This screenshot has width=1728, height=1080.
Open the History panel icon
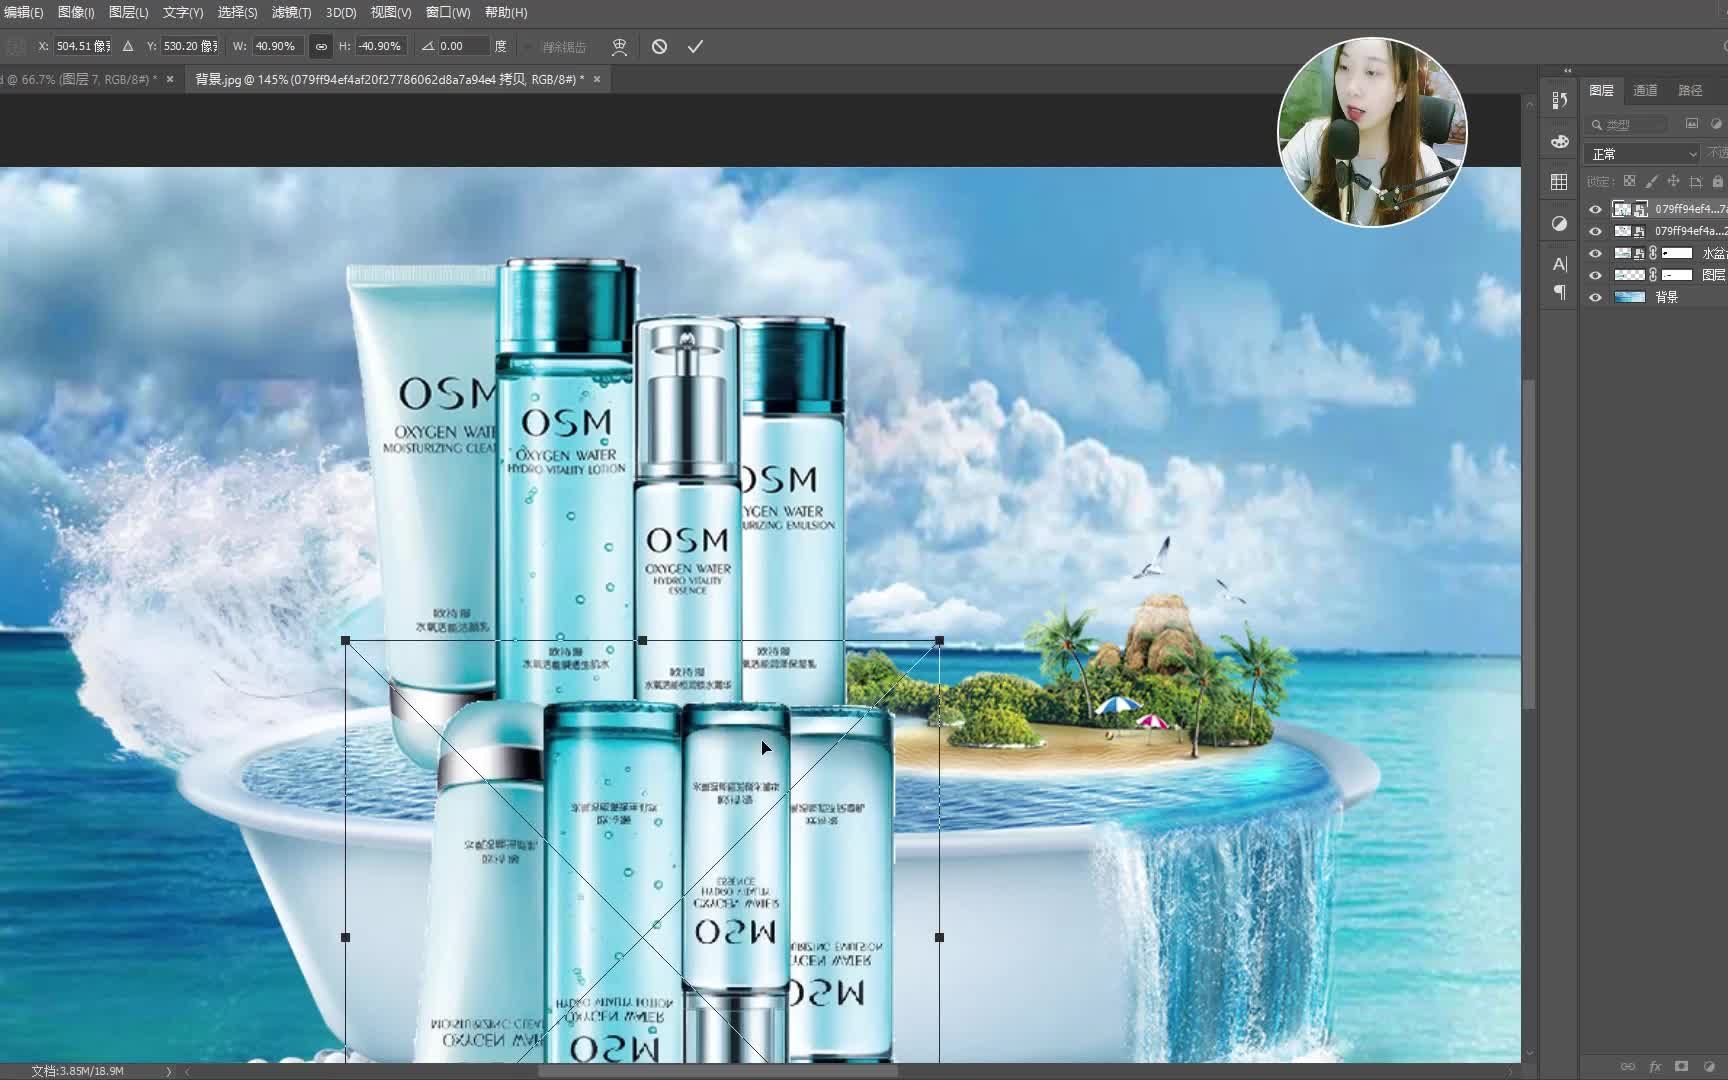[1559, 100]
